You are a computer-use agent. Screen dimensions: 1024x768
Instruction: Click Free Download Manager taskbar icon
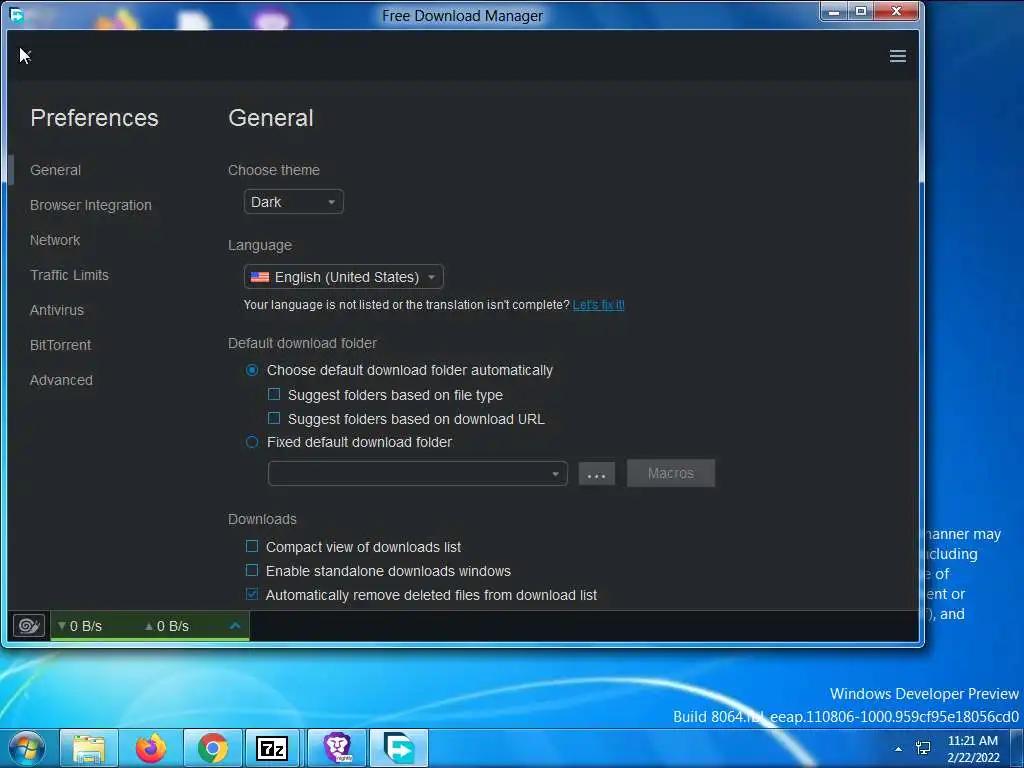tap(399, 748)
